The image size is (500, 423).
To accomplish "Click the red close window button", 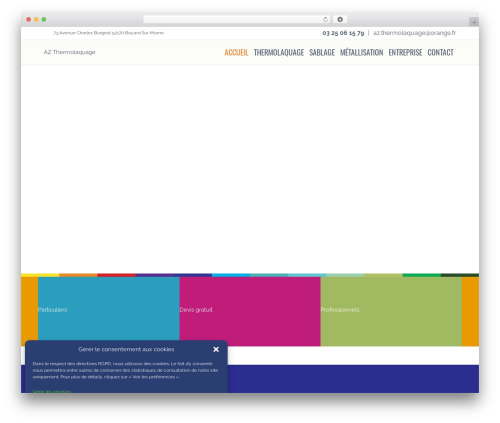I will coord(29,19).
